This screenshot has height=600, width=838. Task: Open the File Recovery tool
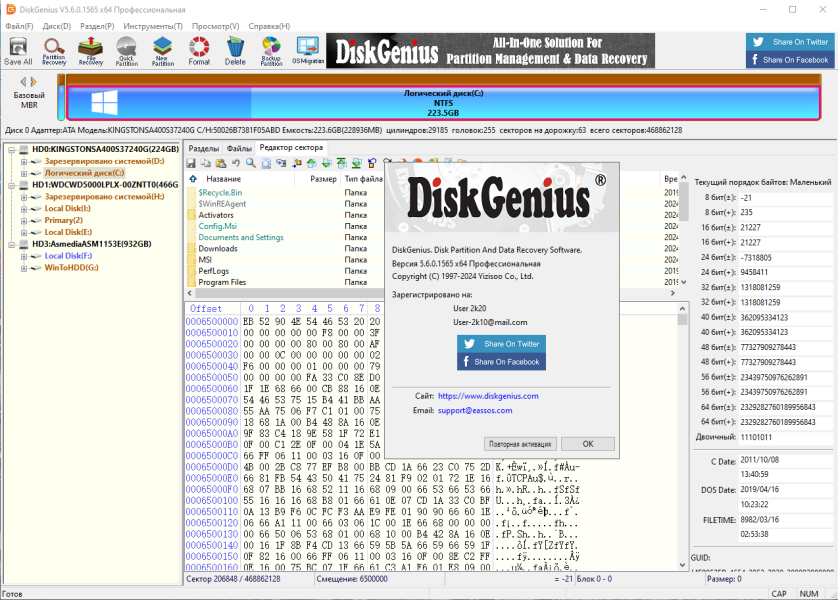pos(90,52)
